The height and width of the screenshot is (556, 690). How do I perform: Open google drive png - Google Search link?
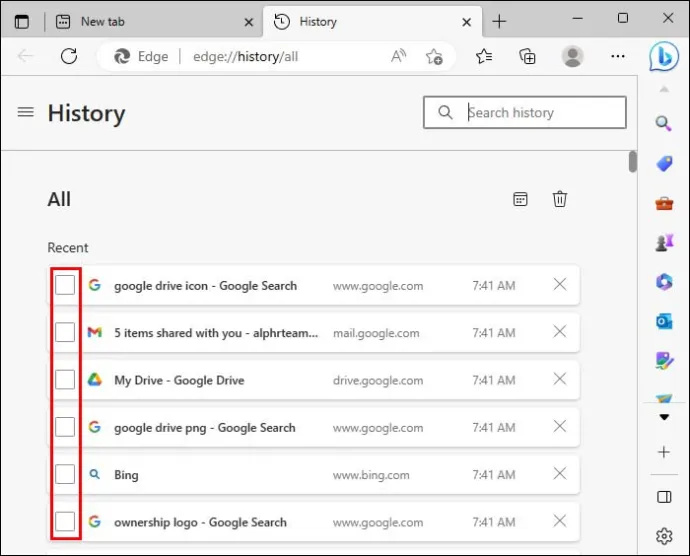point(205,428)
